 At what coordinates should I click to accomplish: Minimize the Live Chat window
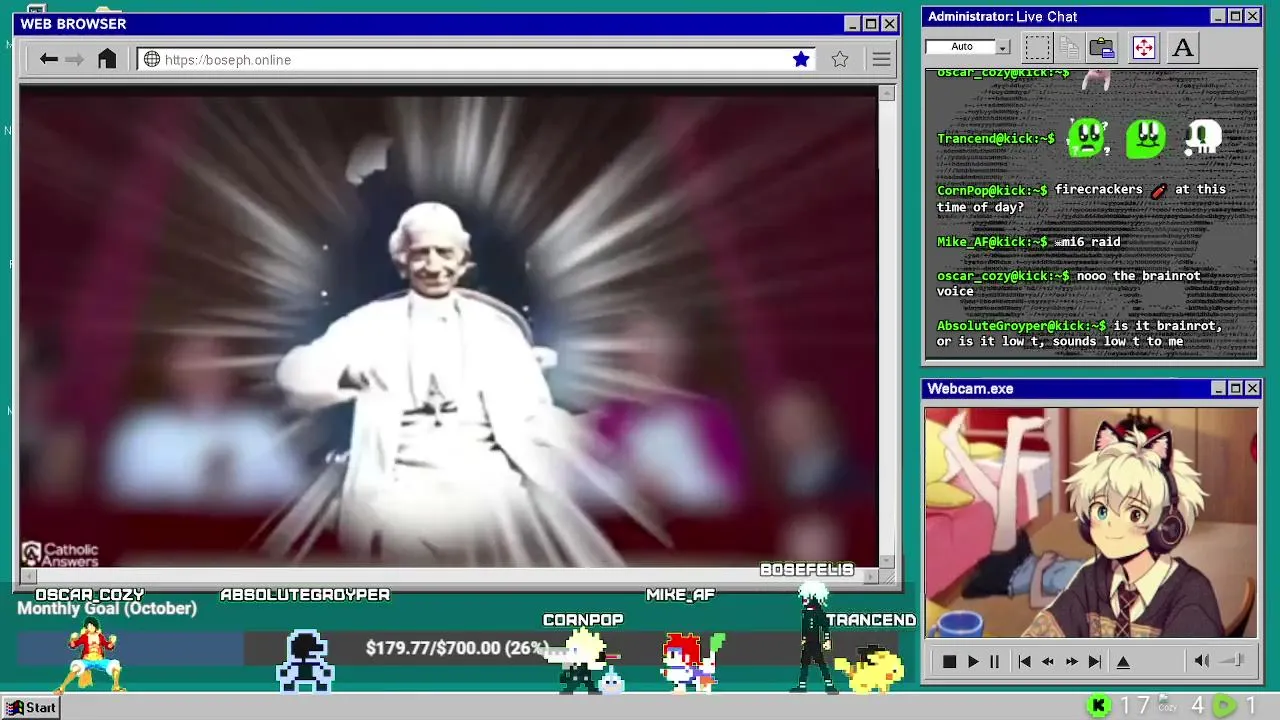(1218, 16)
